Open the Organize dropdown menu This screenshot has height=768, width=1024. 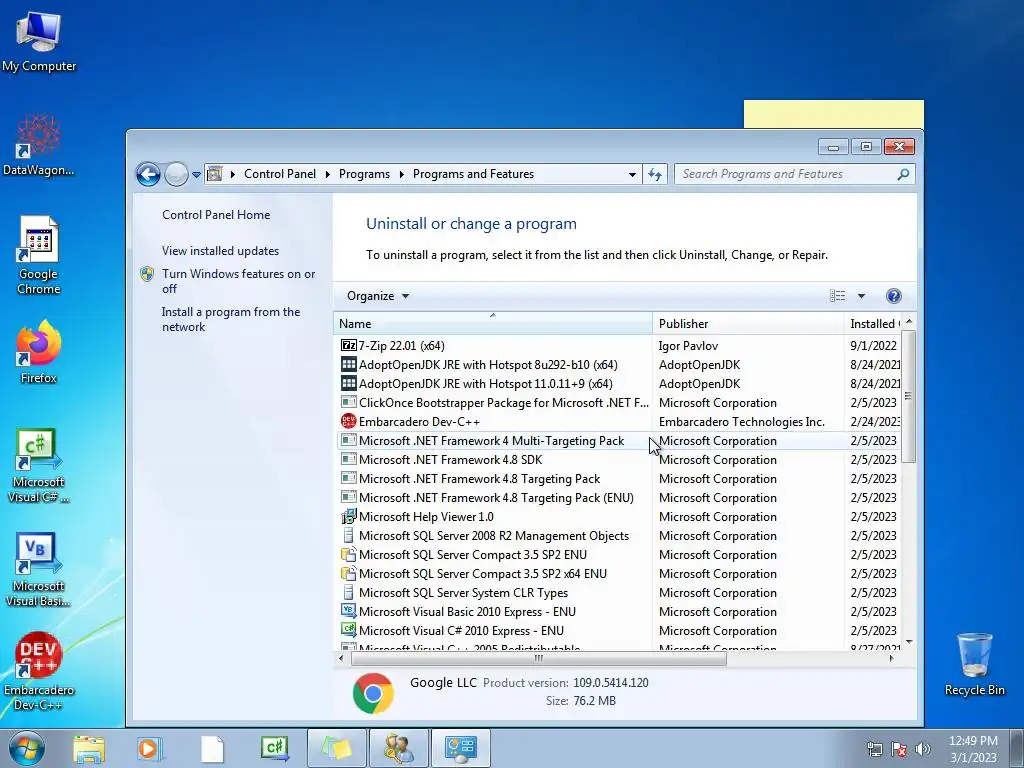tap(377, 296)
